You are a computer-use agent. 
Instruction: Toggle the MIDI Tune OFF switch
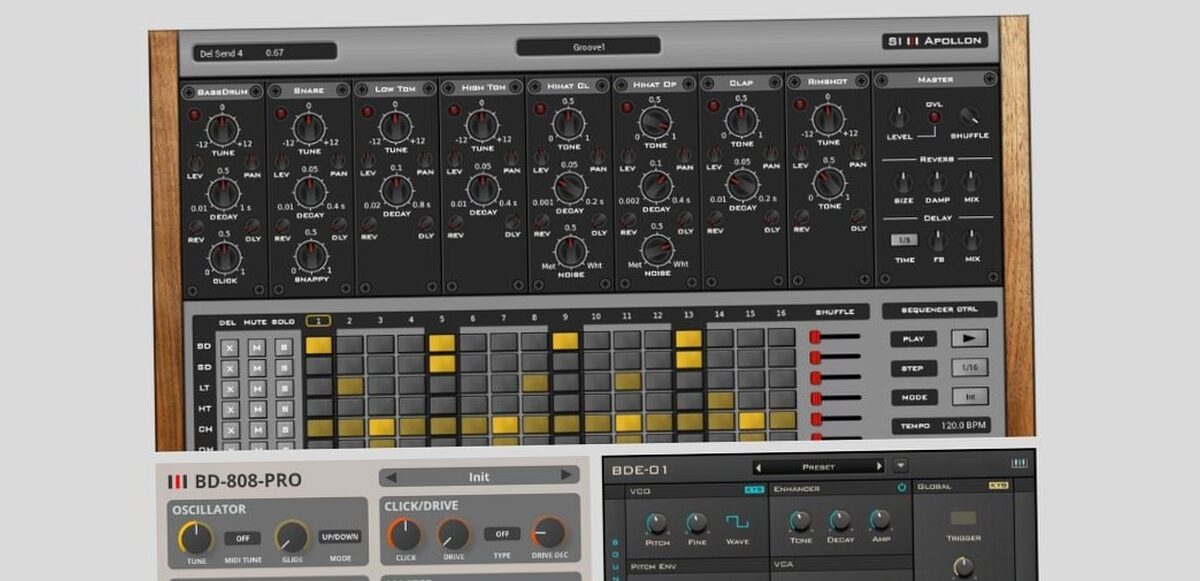242,538
